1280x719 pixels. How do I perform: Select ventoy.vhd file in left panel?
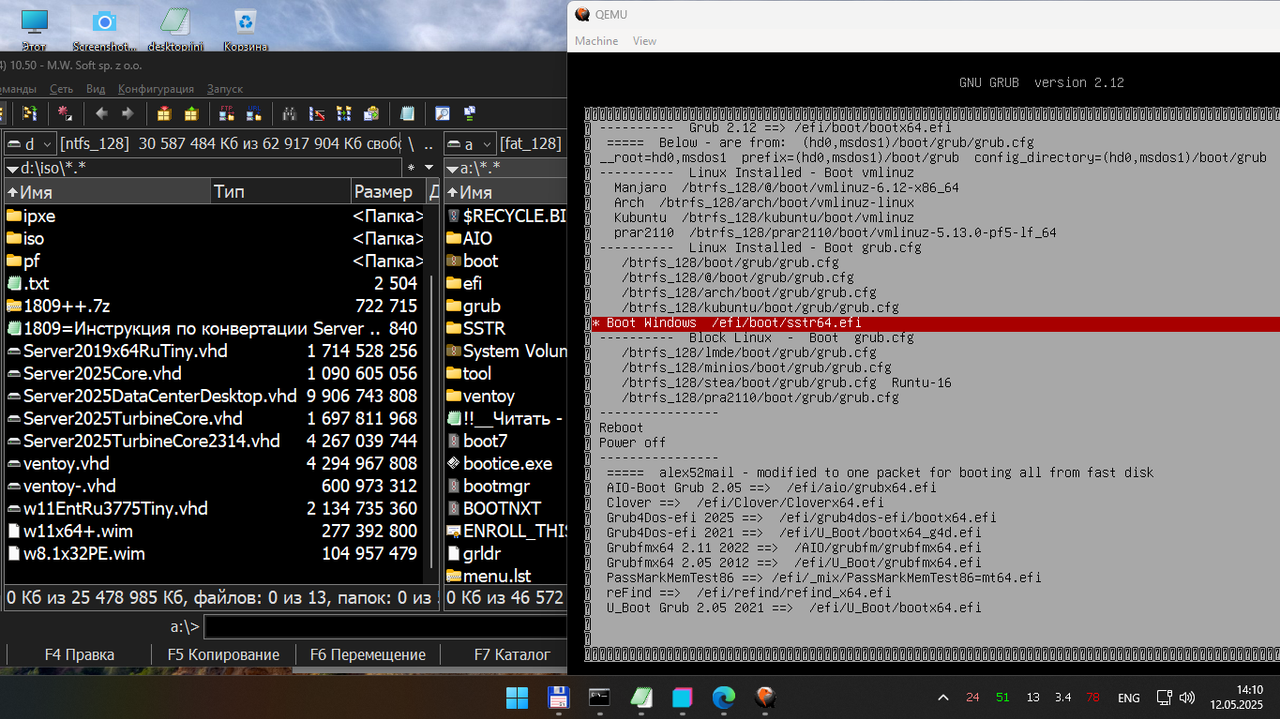(214, 463)
